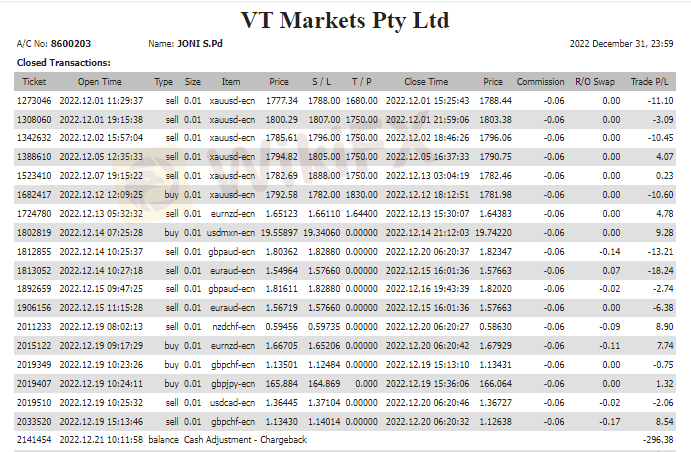Image resolution: width=691 pixels, height=452 pixels.
Task: Click the VT Markets Pty Ltd title
Action: coord(345,21)
